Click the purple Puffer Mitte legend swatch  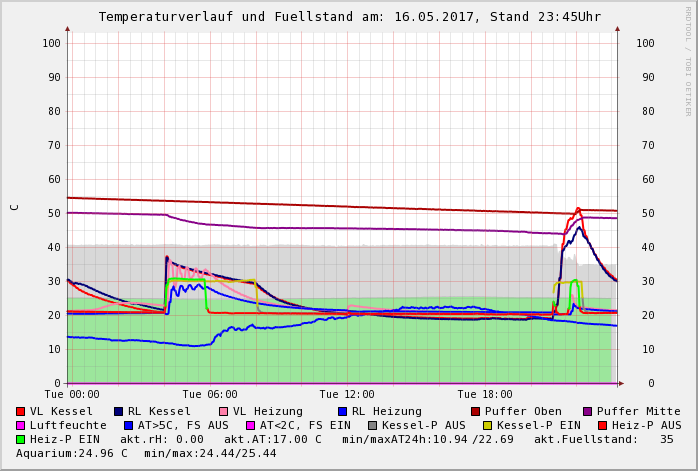588,411
